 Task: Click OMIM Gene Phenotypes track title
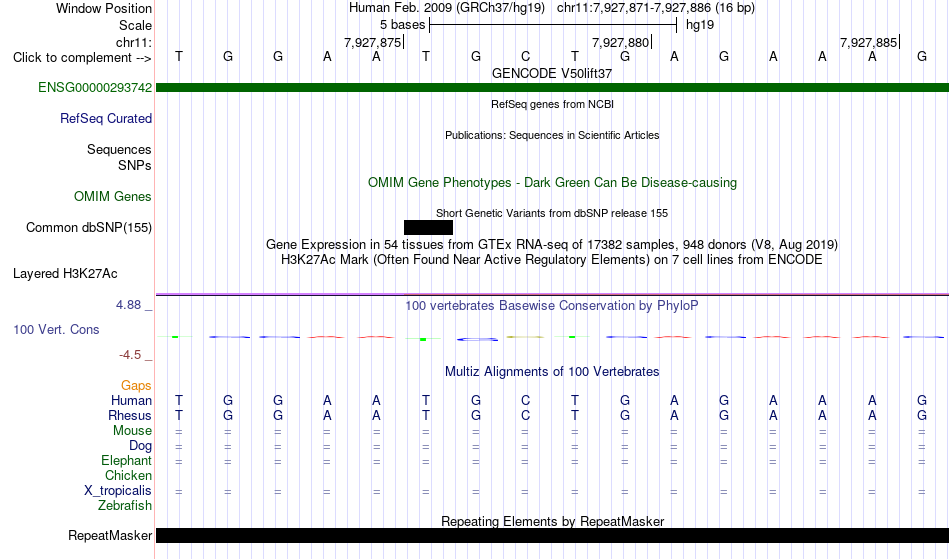pos(553,183)
